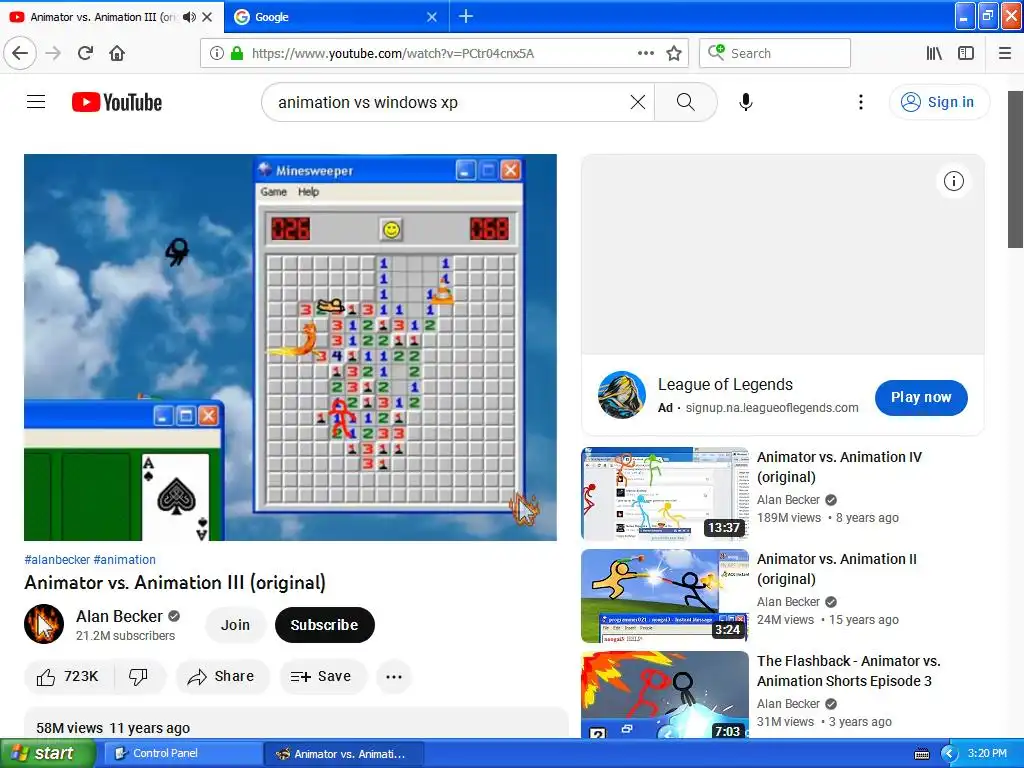Image resolution: width=1024 pixels, height=768 pixels.
Task: Click League of Legends ad title
Action: pyautogui.click(x=725, y=385)
